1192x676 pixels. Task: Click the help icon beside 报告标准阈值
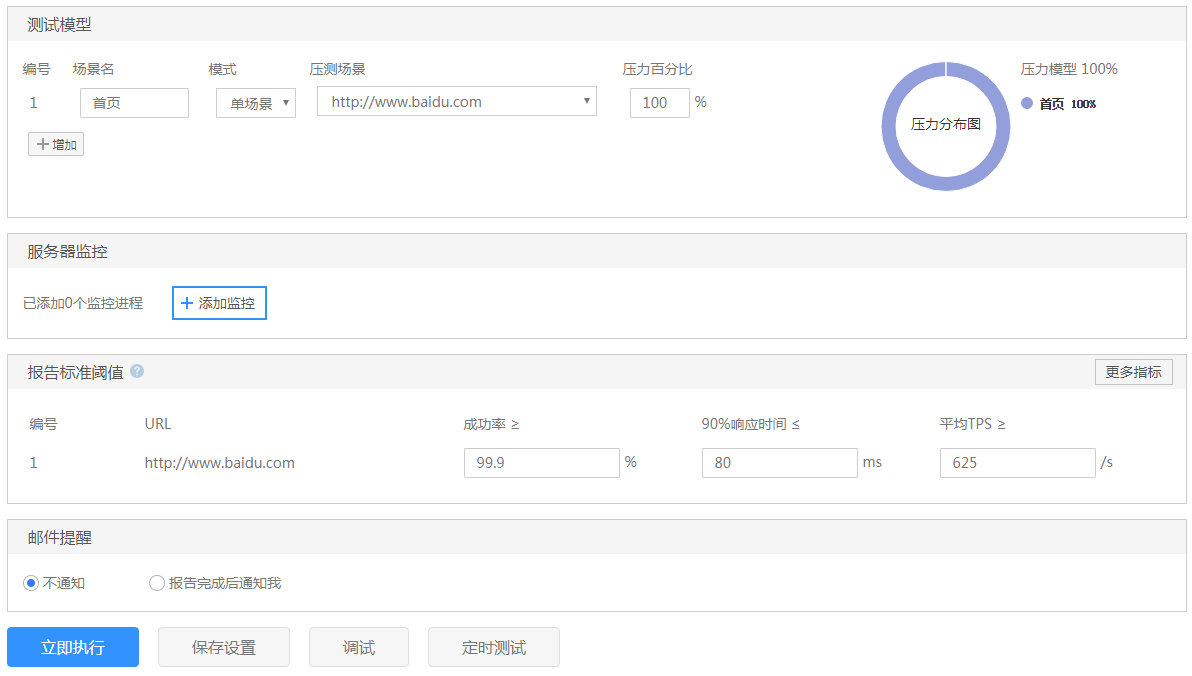point(137,371)
